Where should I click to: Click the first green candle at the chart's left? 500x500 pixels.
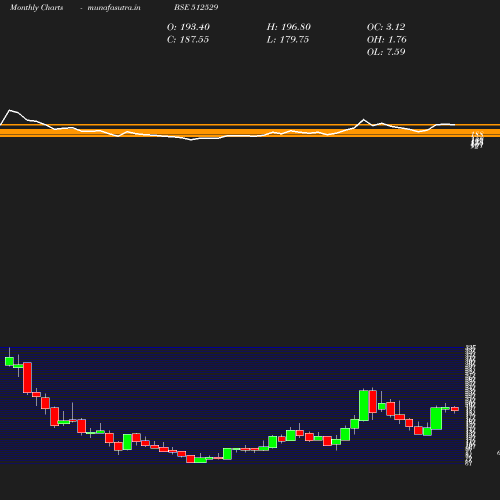coord(9,361)
